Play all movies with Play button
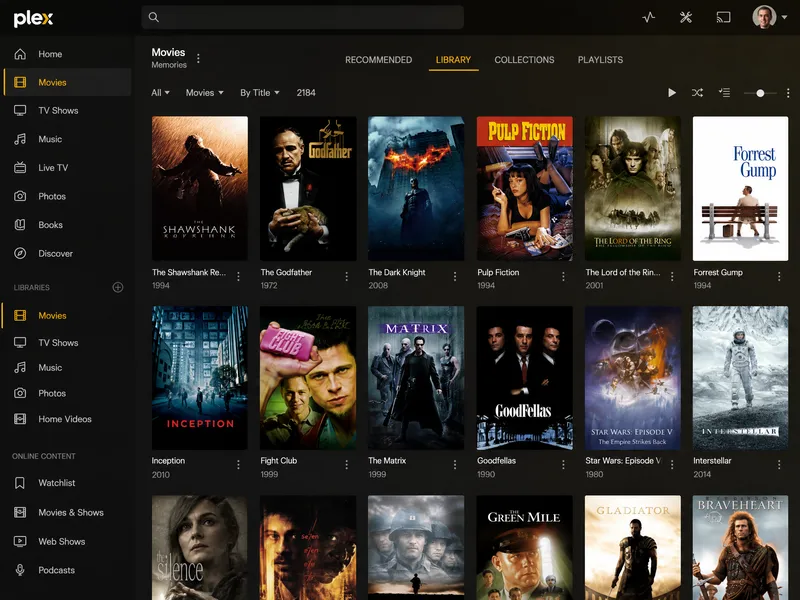This screenshot has width=800, height=600. [672, 93]
